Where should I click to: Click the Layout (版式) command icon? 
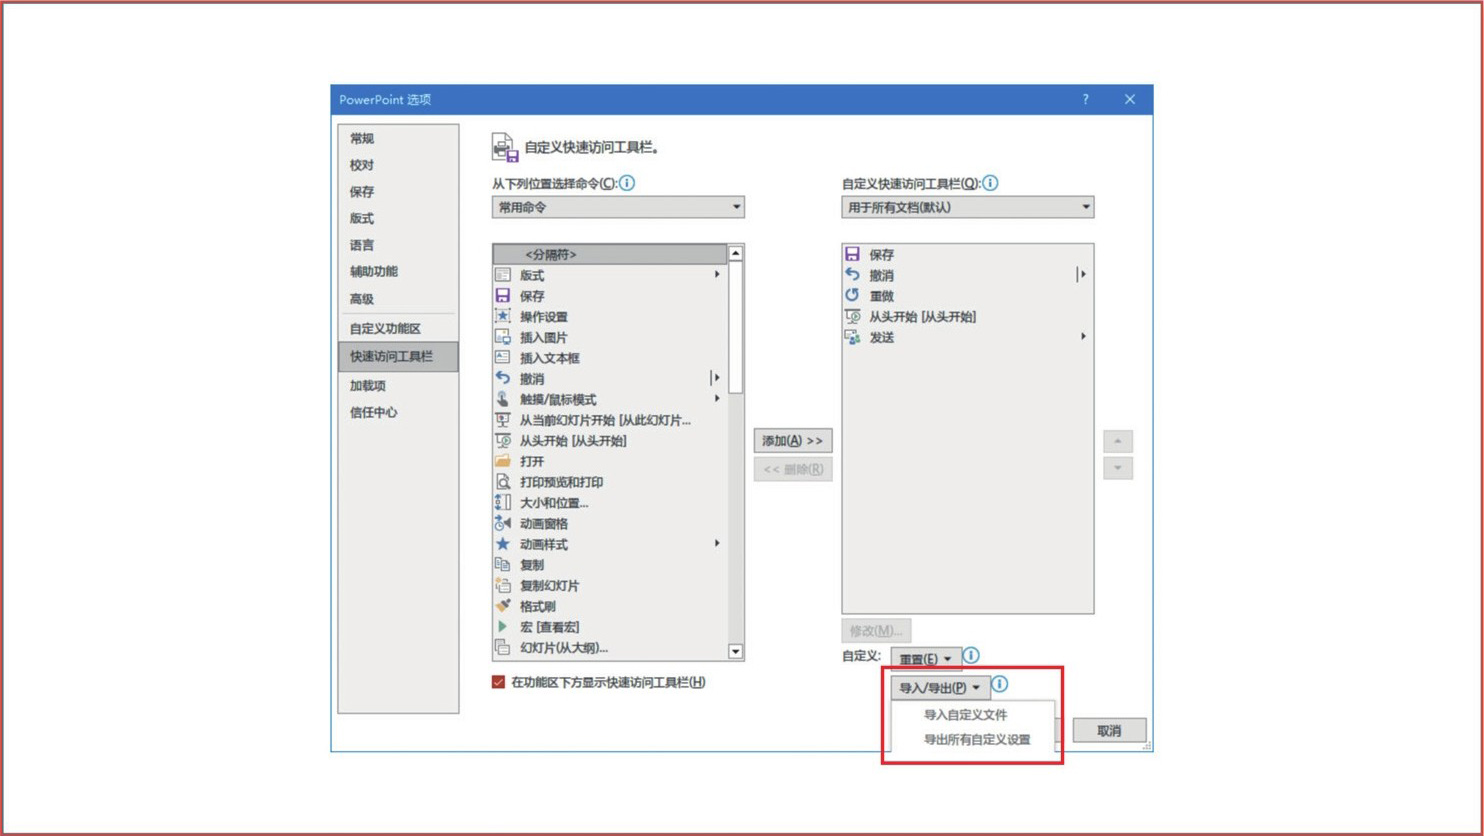point(503,275)
